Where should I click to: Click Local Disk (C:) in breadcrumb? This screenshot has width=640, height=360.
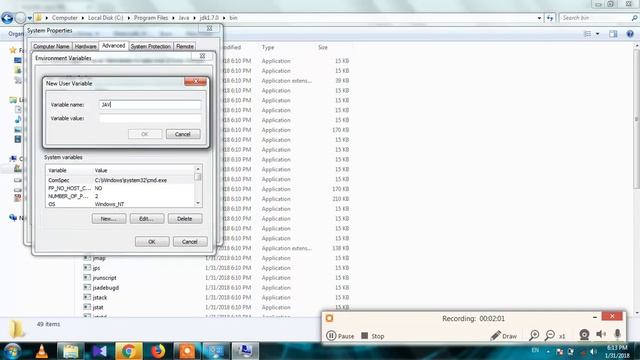[105, 18]
